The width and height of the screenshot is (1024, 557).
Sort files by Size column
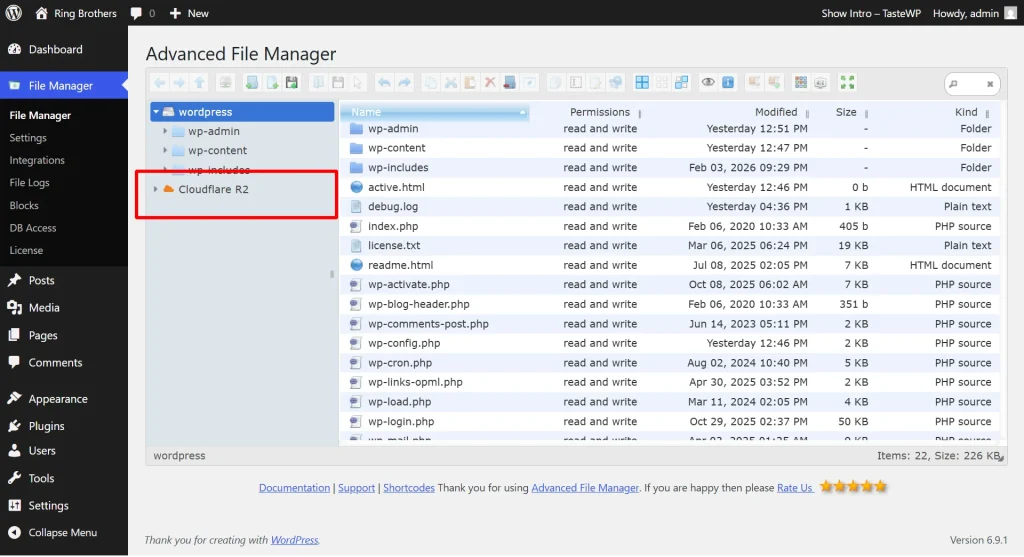[846, 112]
